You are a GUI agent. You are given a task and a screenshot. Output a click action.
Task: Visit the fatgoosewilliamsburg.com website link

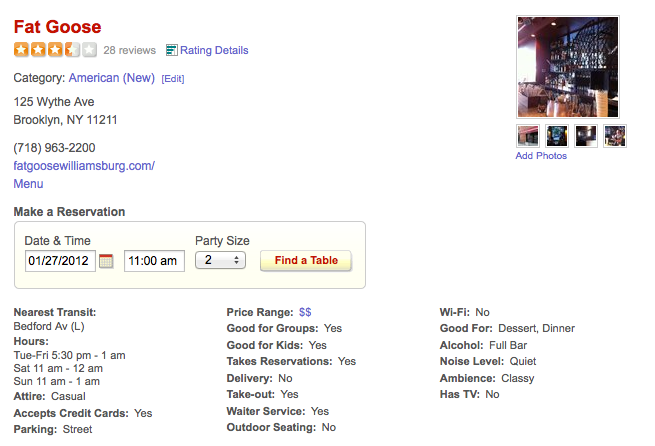coord(84,166)
